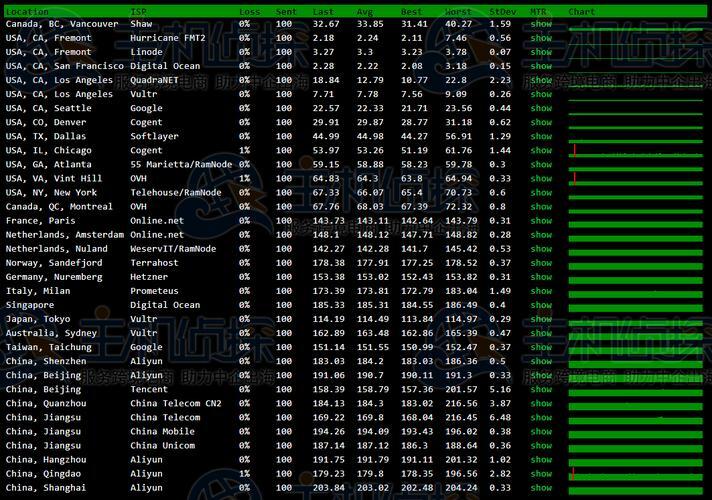Click last value 185.33 in Singapore row
The width and height of the screenshot is (712, 500).
coord(329,306)
